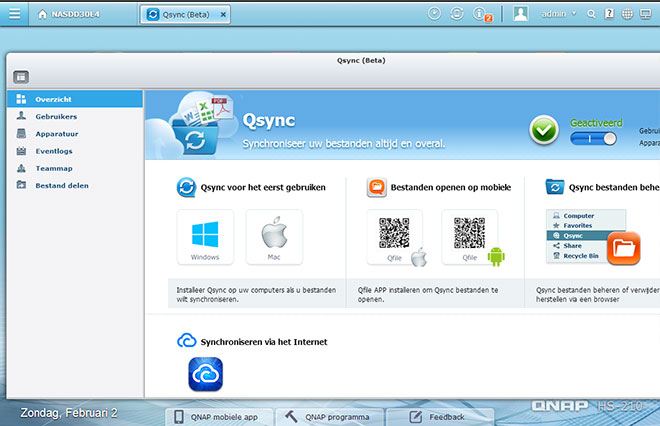660x426 pixels.
Task: Open the myQNAPcloud app icon
Action: pos(205,374)
